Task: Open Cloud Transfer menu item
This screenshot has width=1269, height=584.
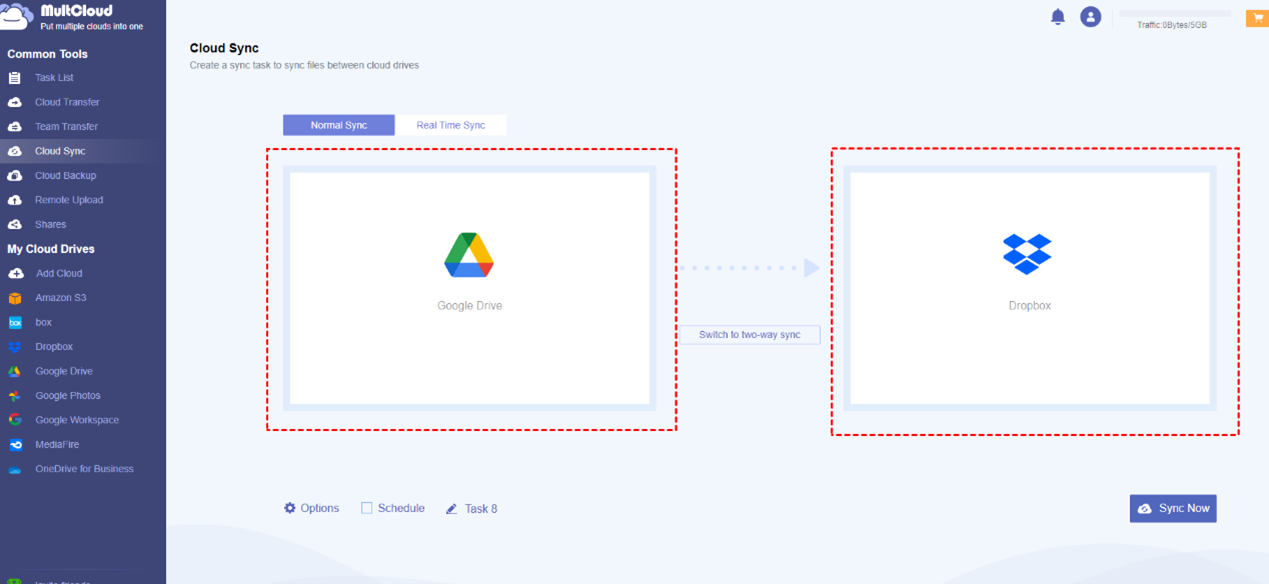Action: pyautogui.click(x=67, y=102)
